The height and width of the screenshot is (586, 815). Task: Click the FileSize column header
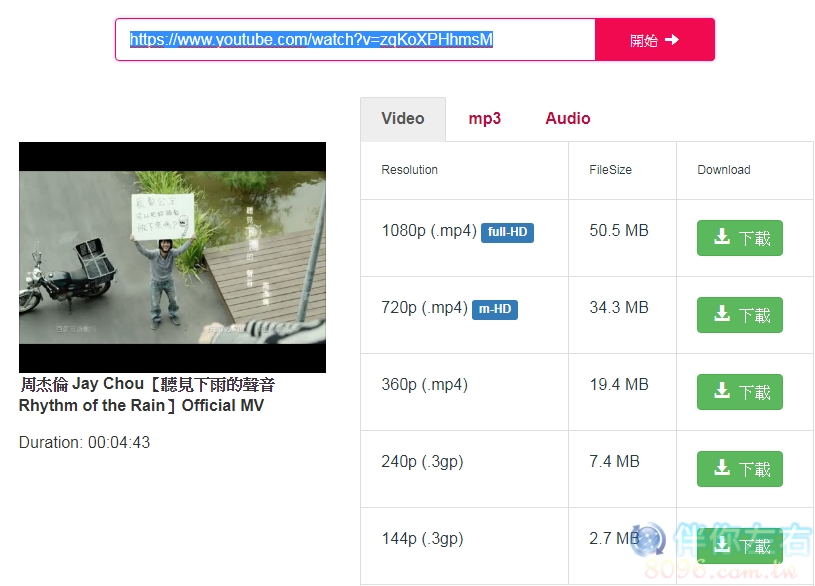pos(610,170)
